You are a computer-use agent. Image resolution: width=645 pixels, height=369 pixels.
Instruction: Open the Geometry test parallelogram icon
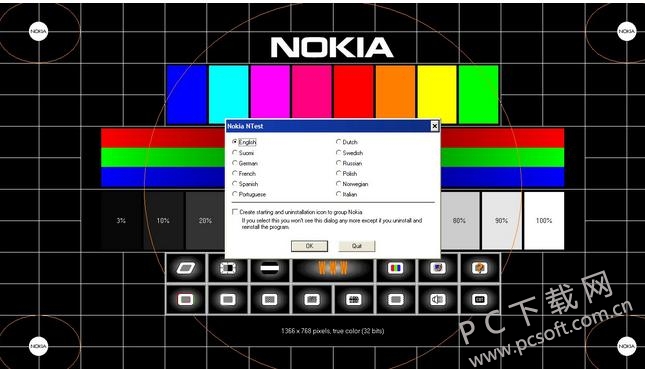pos(186,269)
